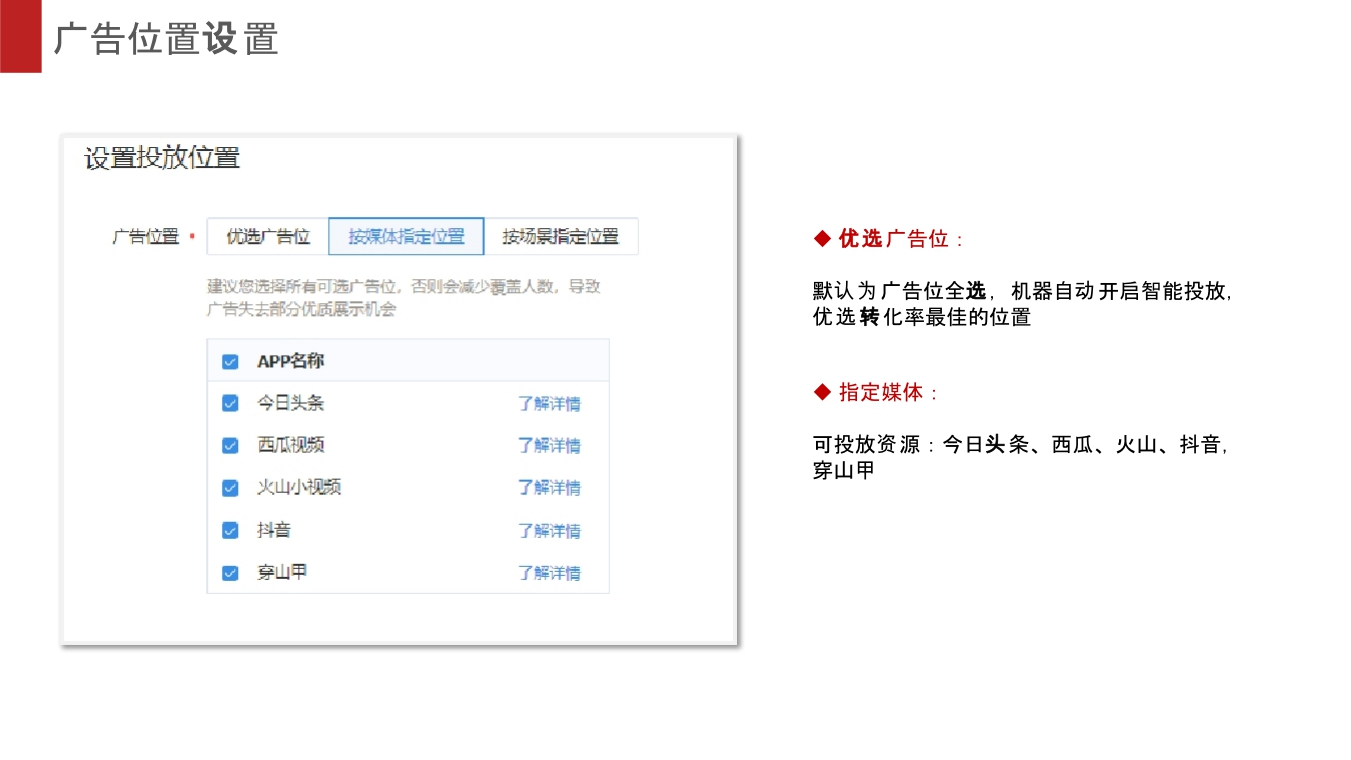Open 了解详情 link for 抖音
The image size is (1351, 760).
550,530
